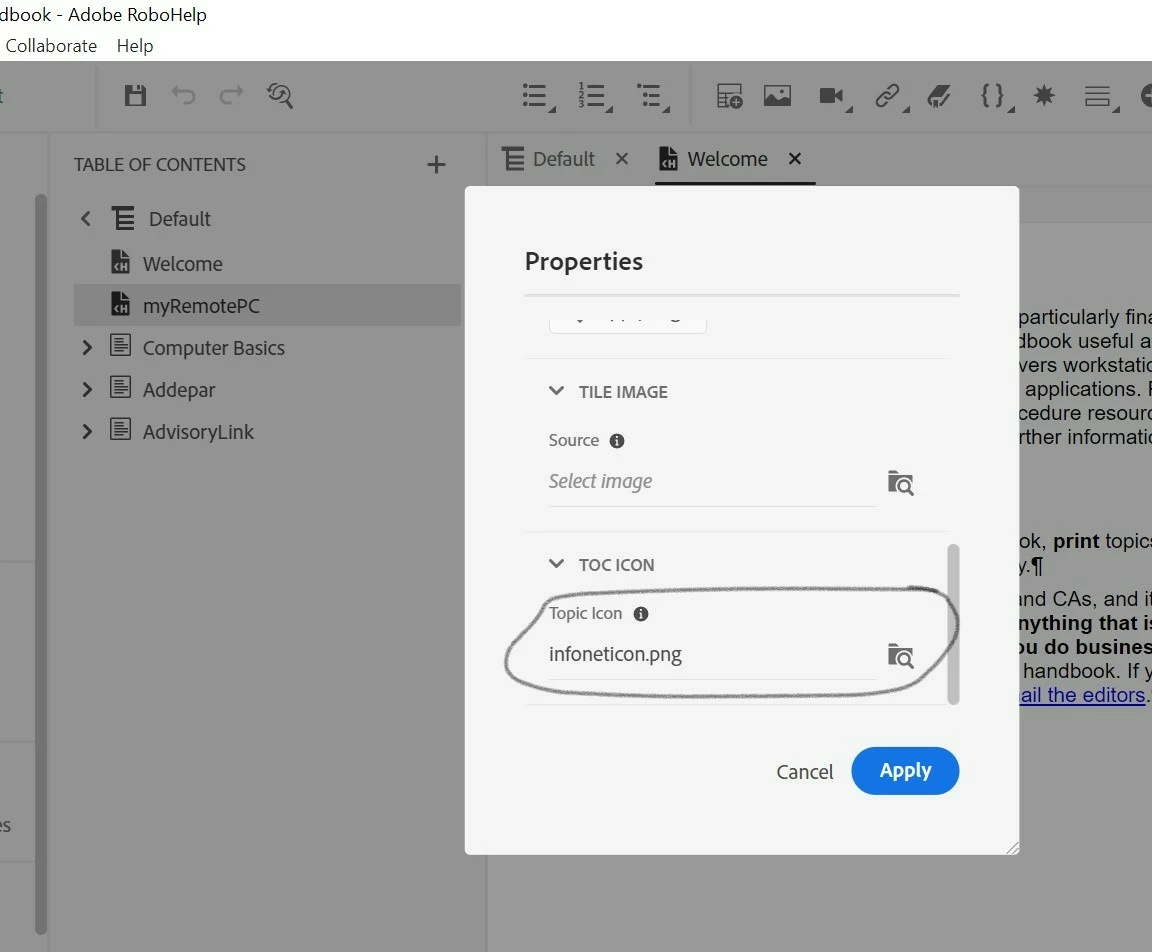The width and height of the screenshot is (1152, 952).
Task: Add new TOC item with plus icon
Action: [x=436, y=165]
